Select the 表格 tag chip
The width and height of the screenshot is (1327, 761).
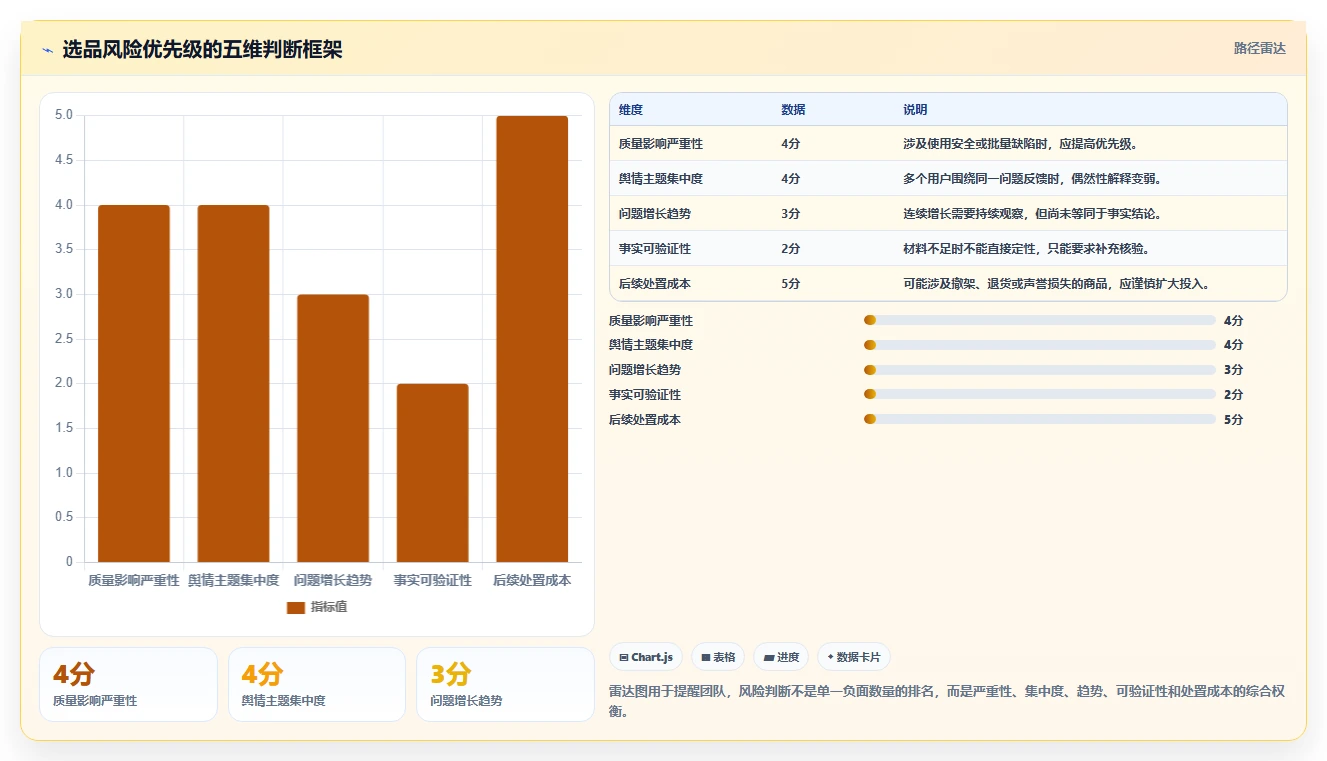click(718, 657)
